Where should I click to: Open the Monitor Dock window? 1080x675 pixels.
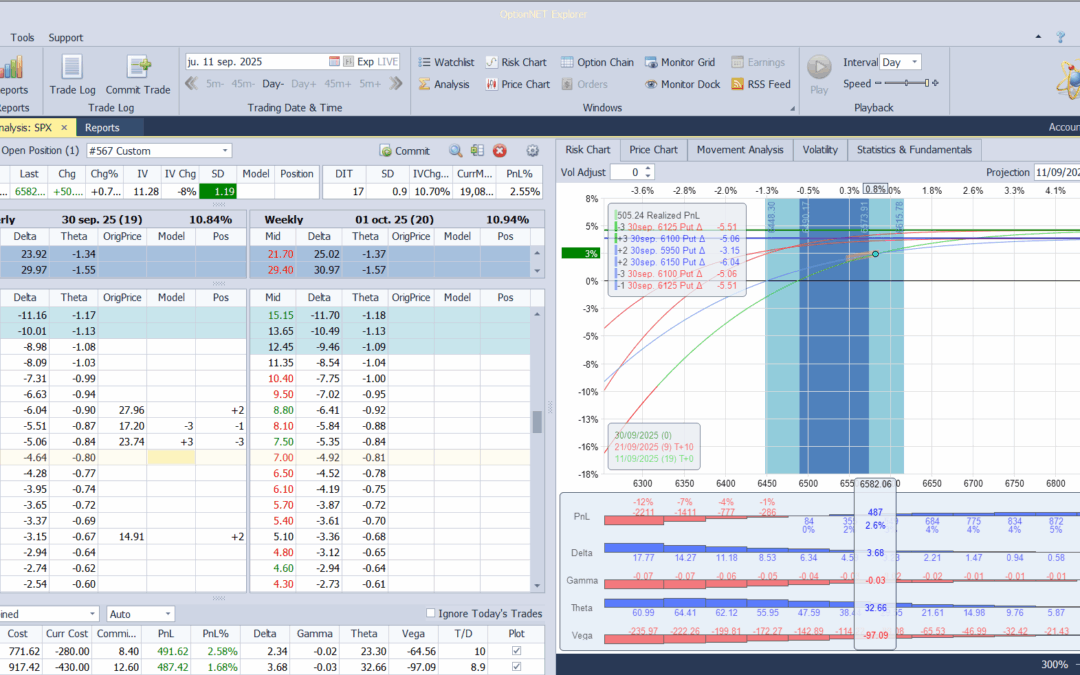(x=682, y=84)
